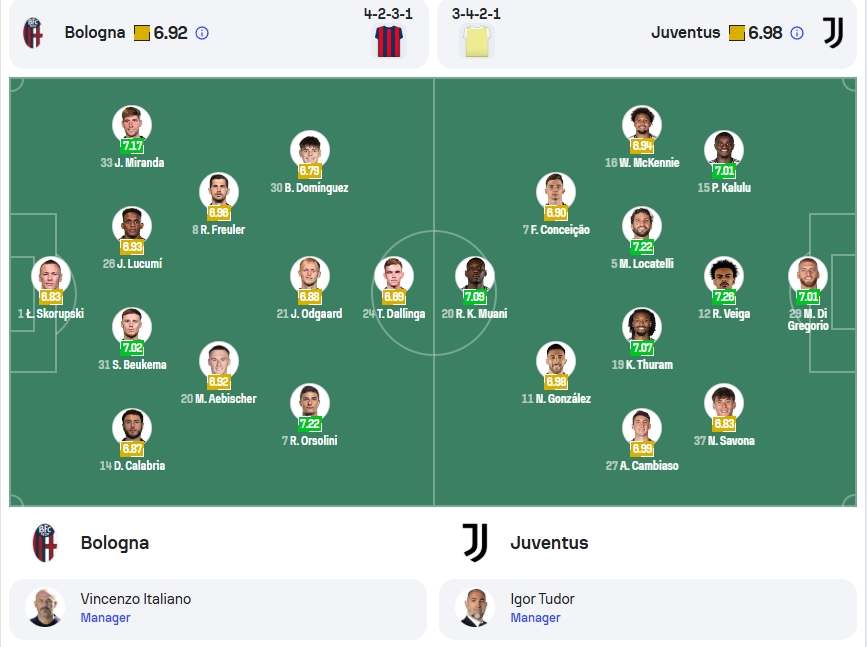Image resolution: width=867 pixels, height=647 pixels.
Task: Open R. Orsolini's player photo
Action: click(310, 403)
